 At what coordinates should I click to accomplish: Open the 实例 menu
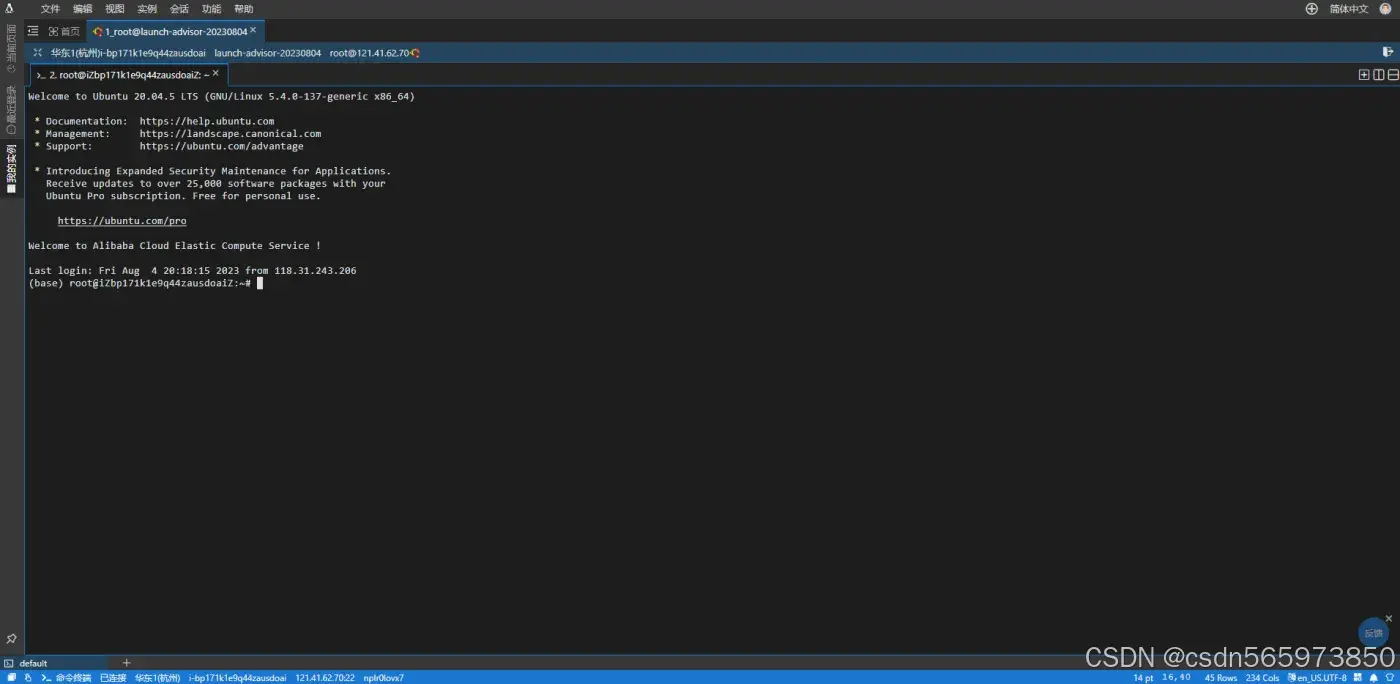point(147,9)
